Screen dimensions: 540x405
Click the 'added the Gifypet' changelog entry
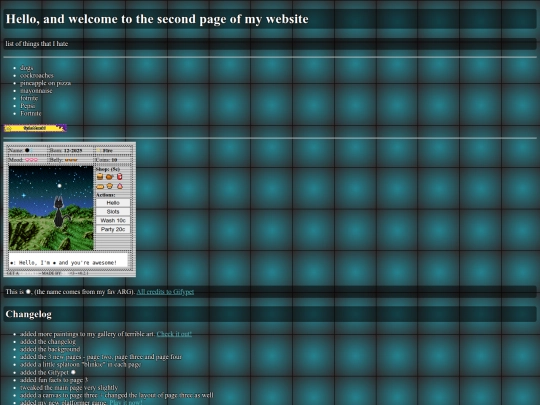pos(48,372)
